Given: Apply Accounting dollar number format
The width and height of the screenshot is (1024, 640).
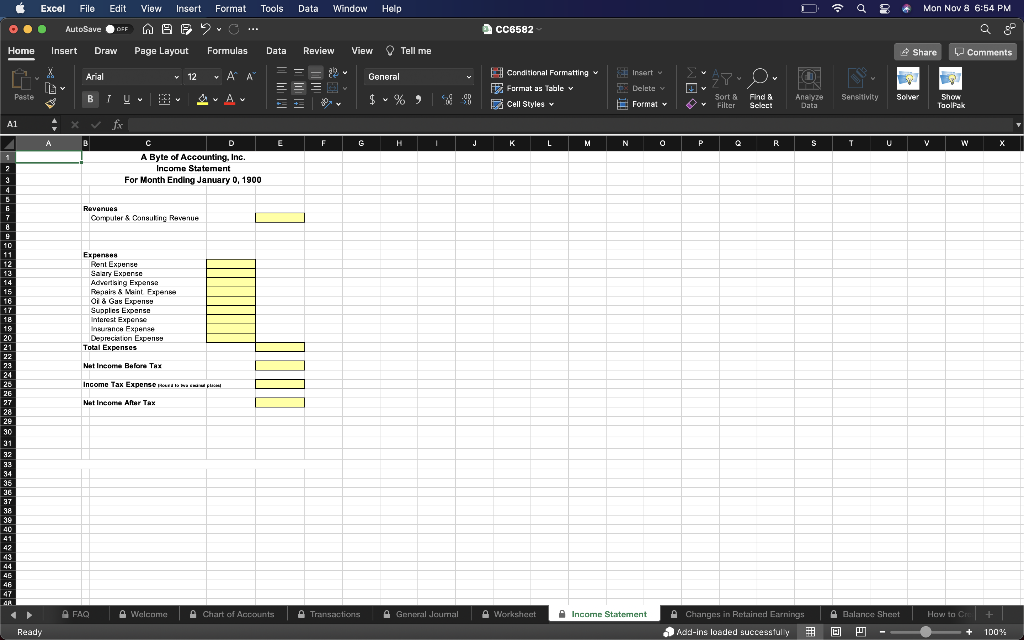Looking at the screenshot, I should (372, 99).
